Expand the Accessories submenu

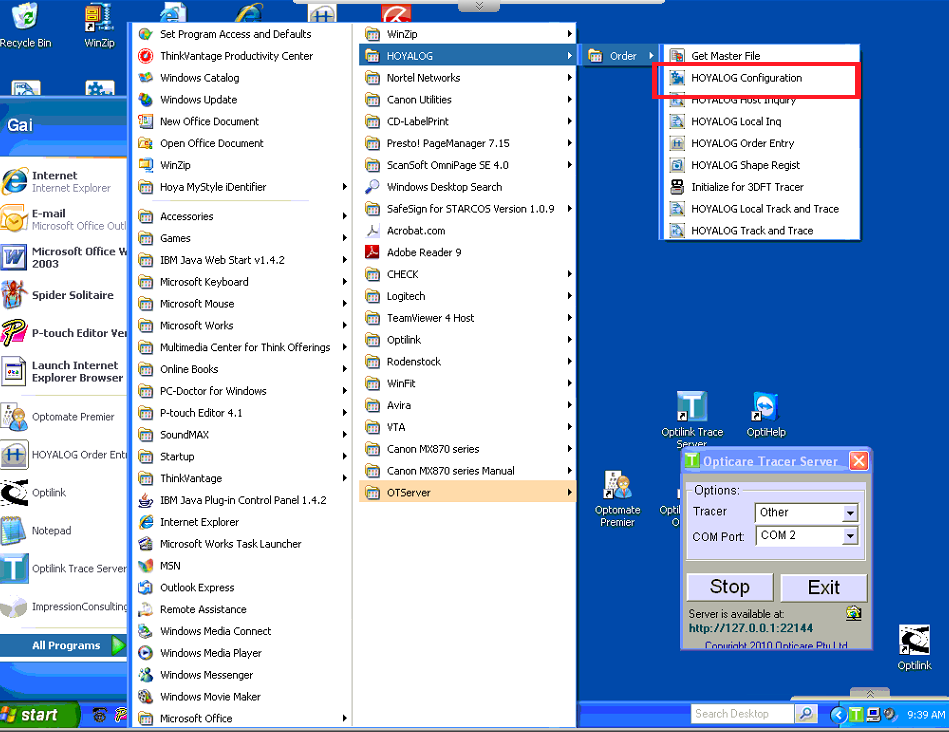click(x=243, y=216)
